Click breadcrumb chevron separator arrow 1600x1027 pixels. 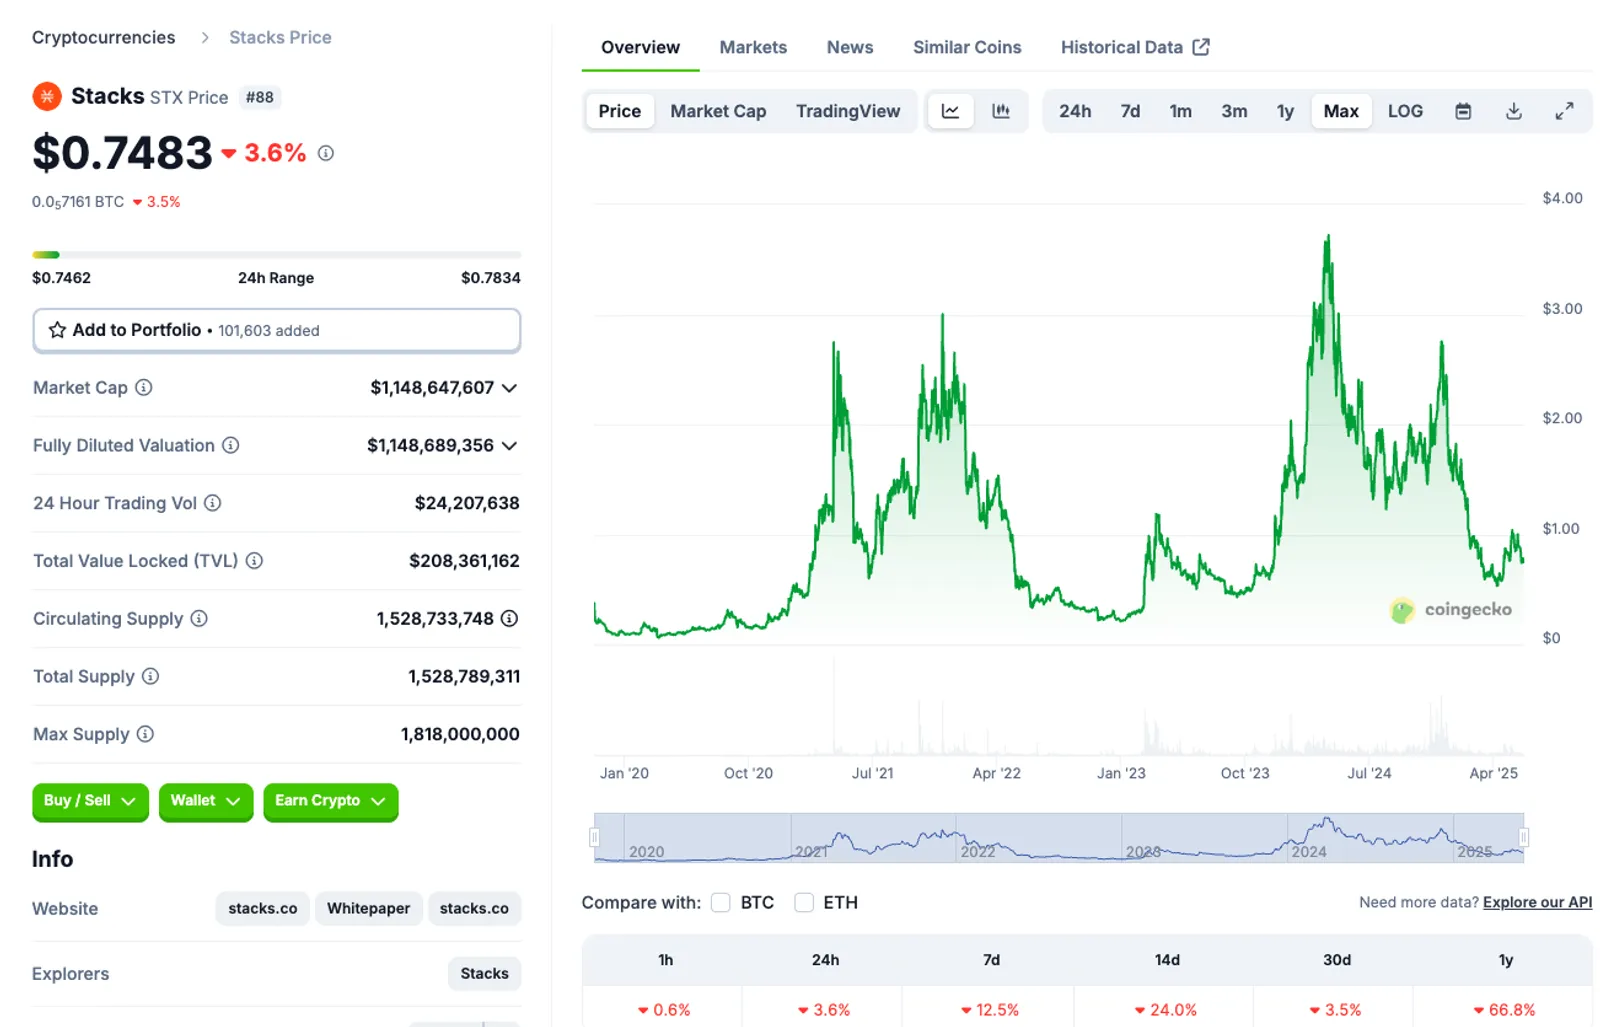(205, 37)
